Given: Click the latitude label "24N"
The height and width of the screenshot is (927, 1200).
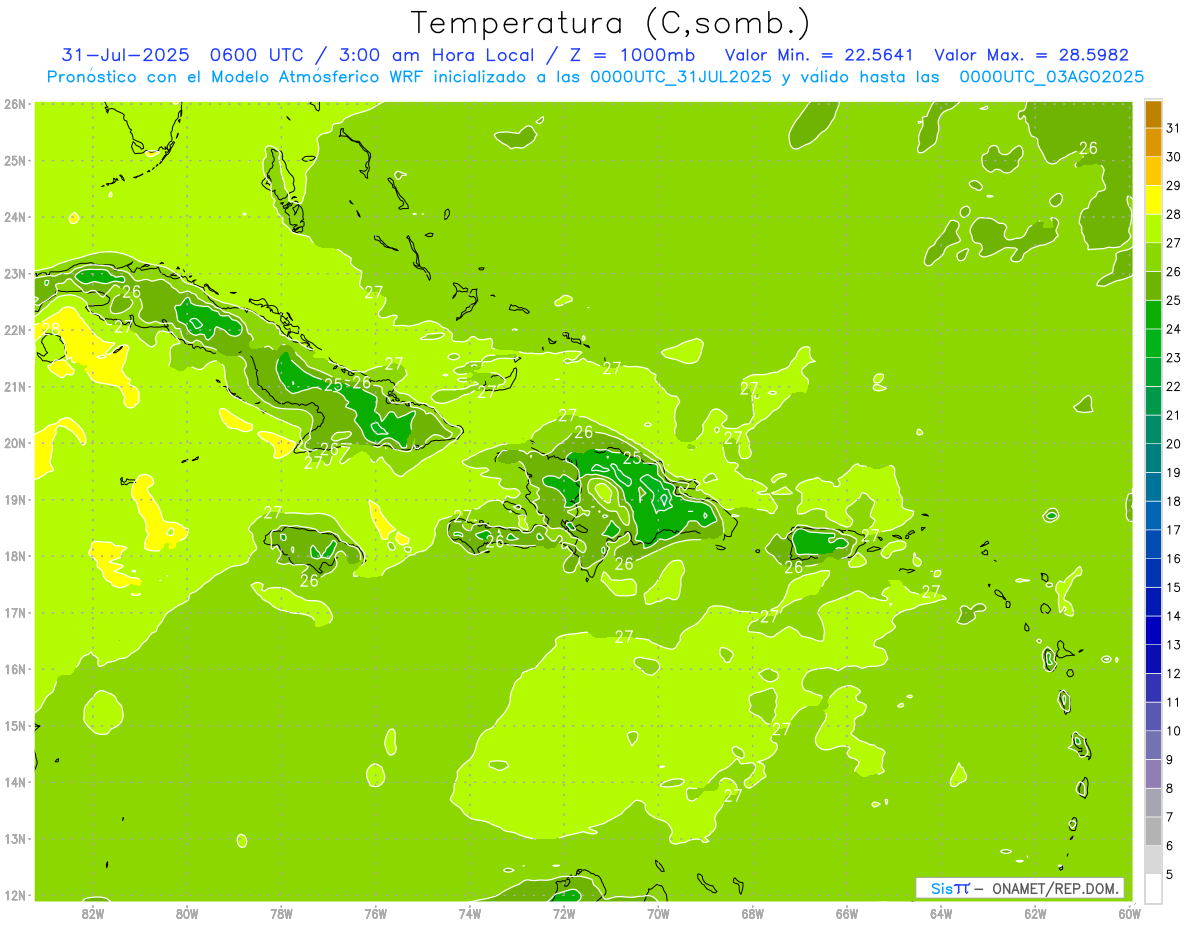Looking at the screenshot, I should (x=15, y=217).
